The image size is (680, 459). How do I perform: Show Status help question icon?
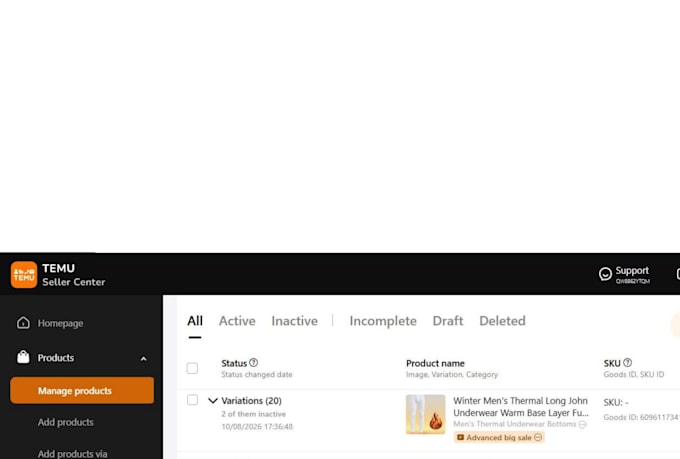[x=254, y=362]
